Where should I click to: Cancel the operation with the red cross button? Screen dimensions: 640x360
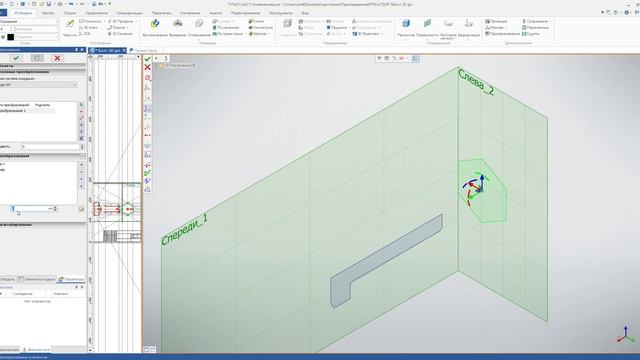[x=57, y=58]
